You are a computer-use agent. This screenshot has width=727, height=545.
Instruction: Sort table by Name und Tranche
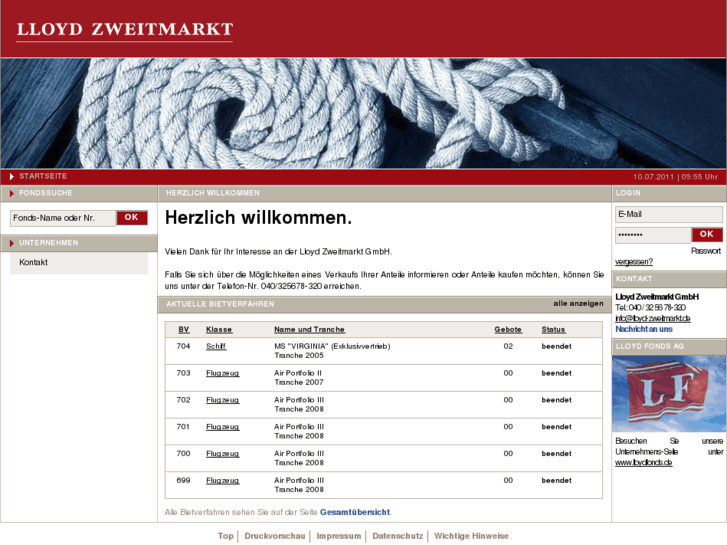coord(309,329)
